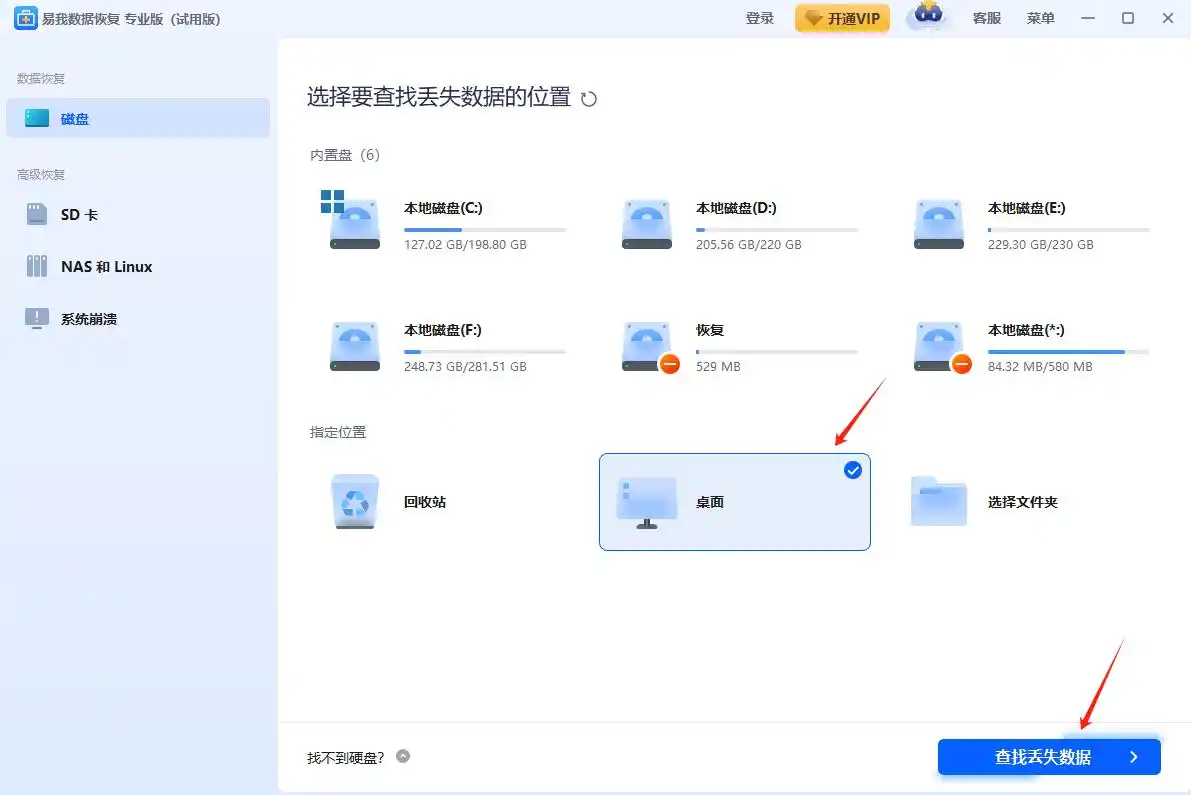The width and height of the screenshot is (1191, 795).
Task: Open the 开通VIP upgrade page
Action: [x=842, y=18]
